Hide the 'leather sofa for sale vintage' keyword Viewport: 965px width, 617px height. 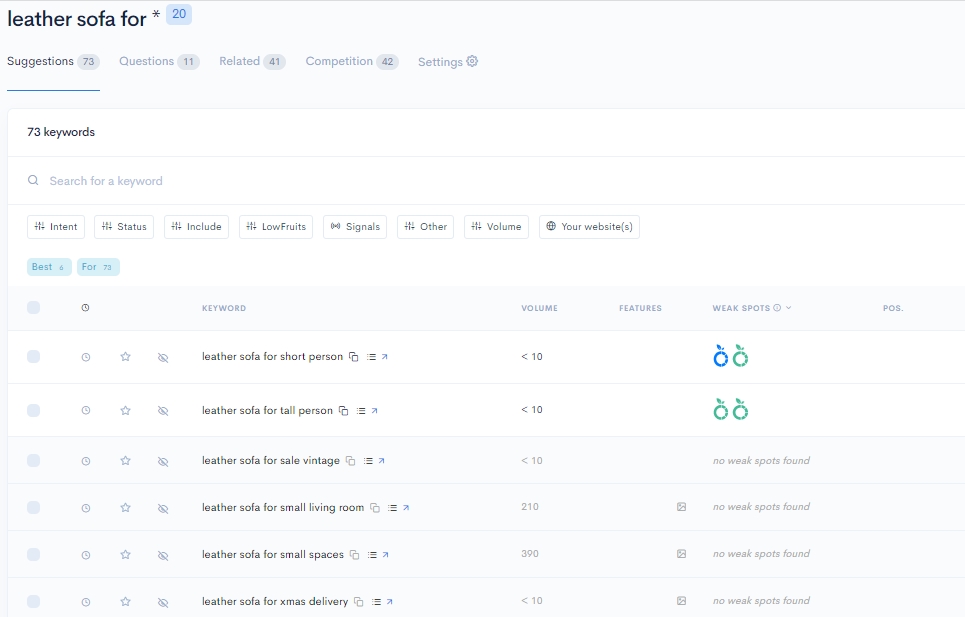point(163,461)
